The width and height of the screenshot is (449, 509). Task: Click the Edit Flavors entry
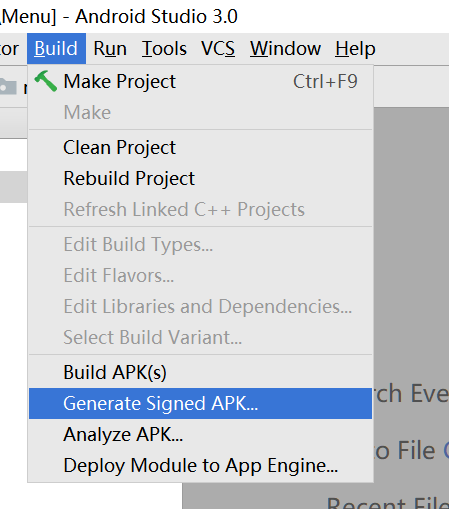(200, 276)
